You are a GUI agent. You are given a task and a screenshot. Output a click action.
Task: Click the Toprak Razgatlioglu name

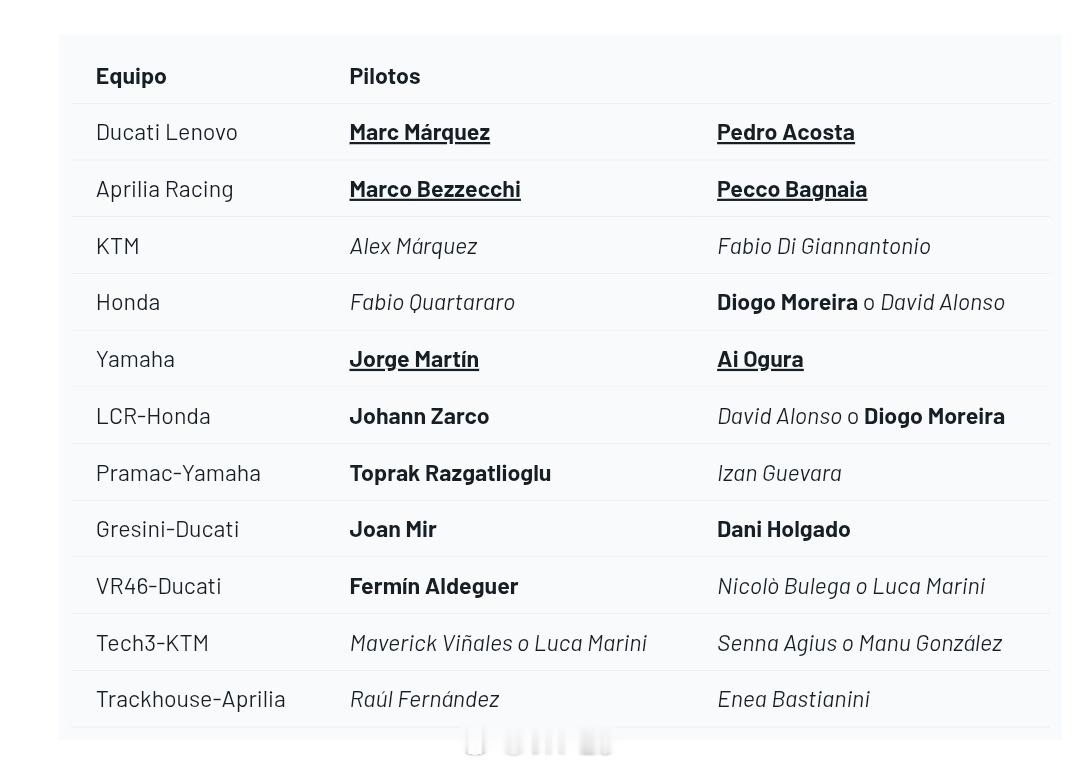pos(450,473)
